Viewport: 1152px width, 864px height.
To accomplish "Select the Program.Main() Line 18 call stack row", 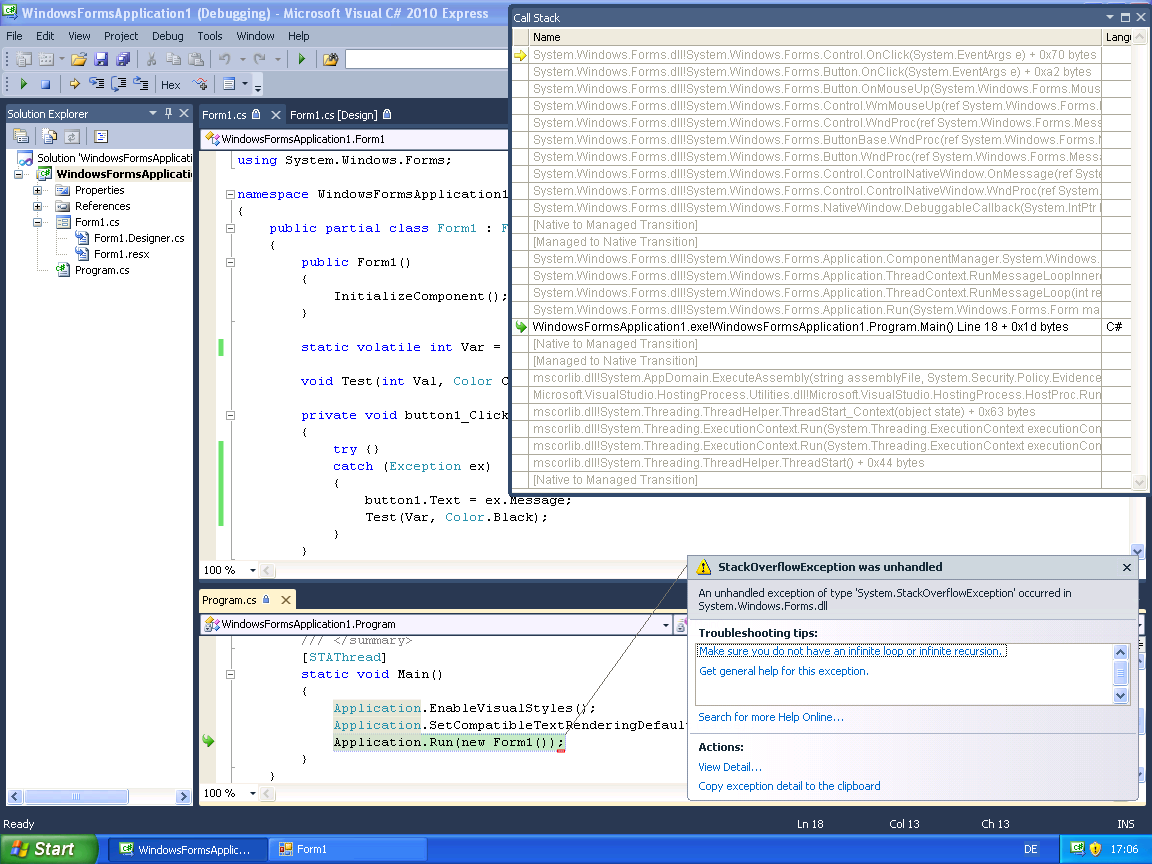I will 821,327.
